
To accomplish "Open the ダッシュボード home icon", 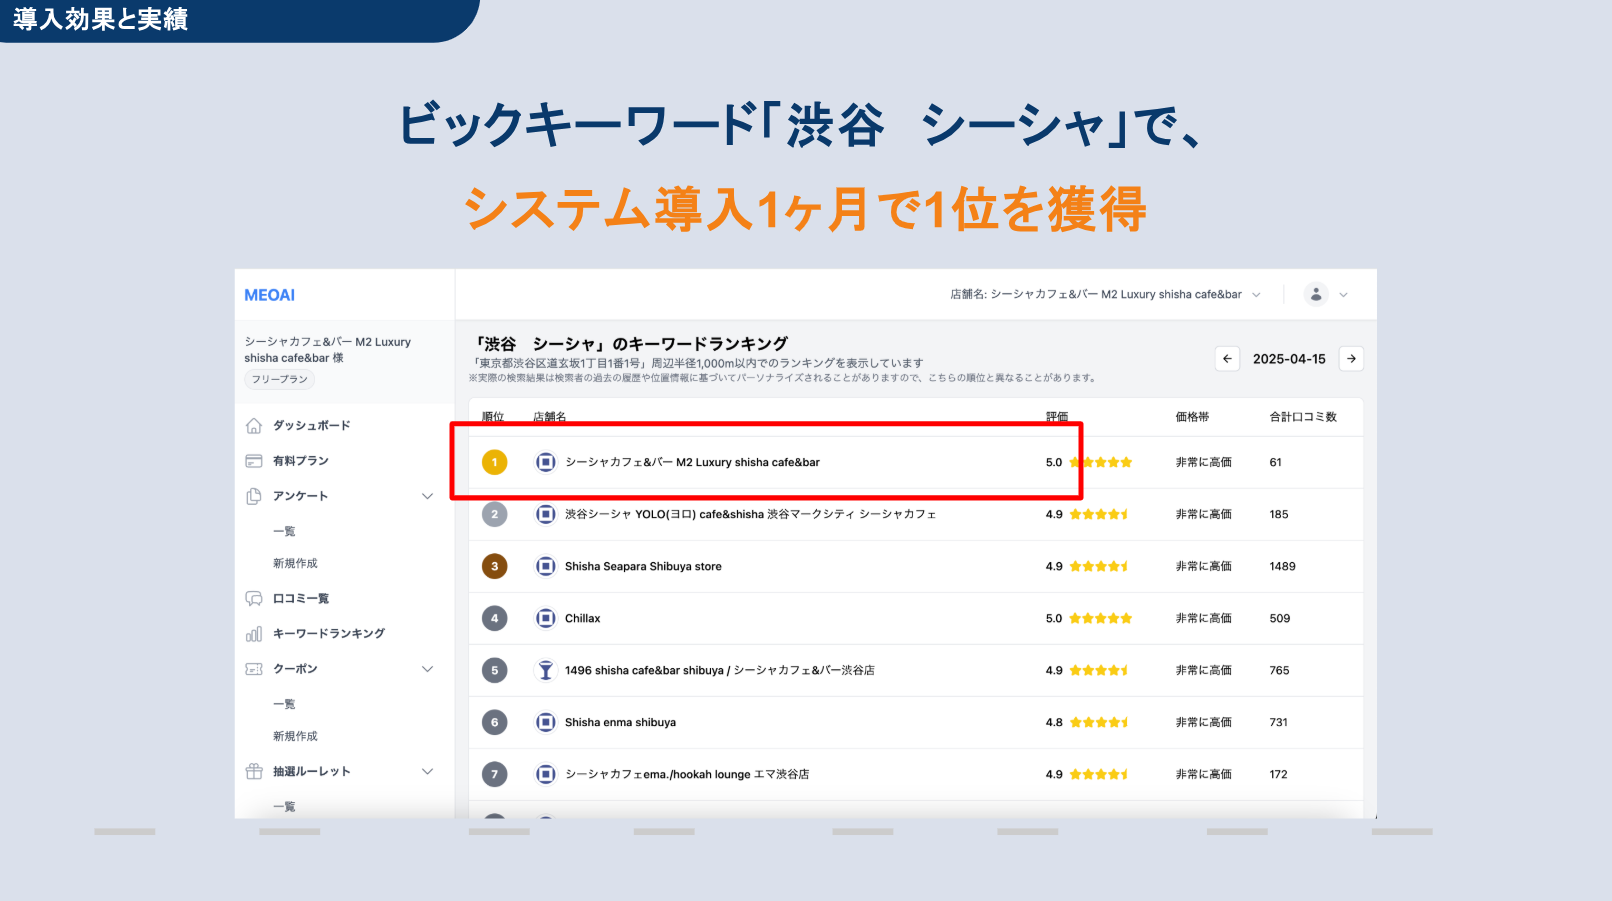I will [254, 426].
